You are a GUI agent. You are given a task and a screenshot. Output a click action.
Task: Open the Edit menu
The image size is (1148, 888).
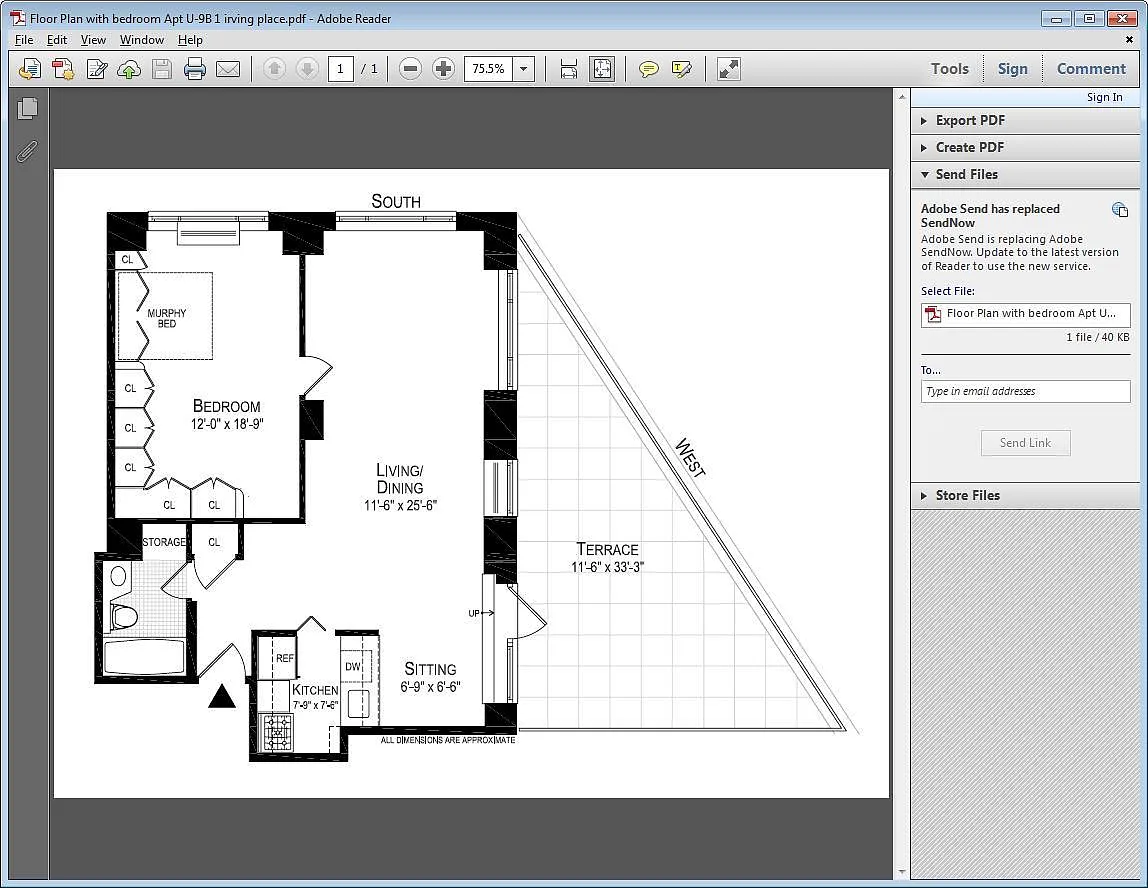[57, 40]
